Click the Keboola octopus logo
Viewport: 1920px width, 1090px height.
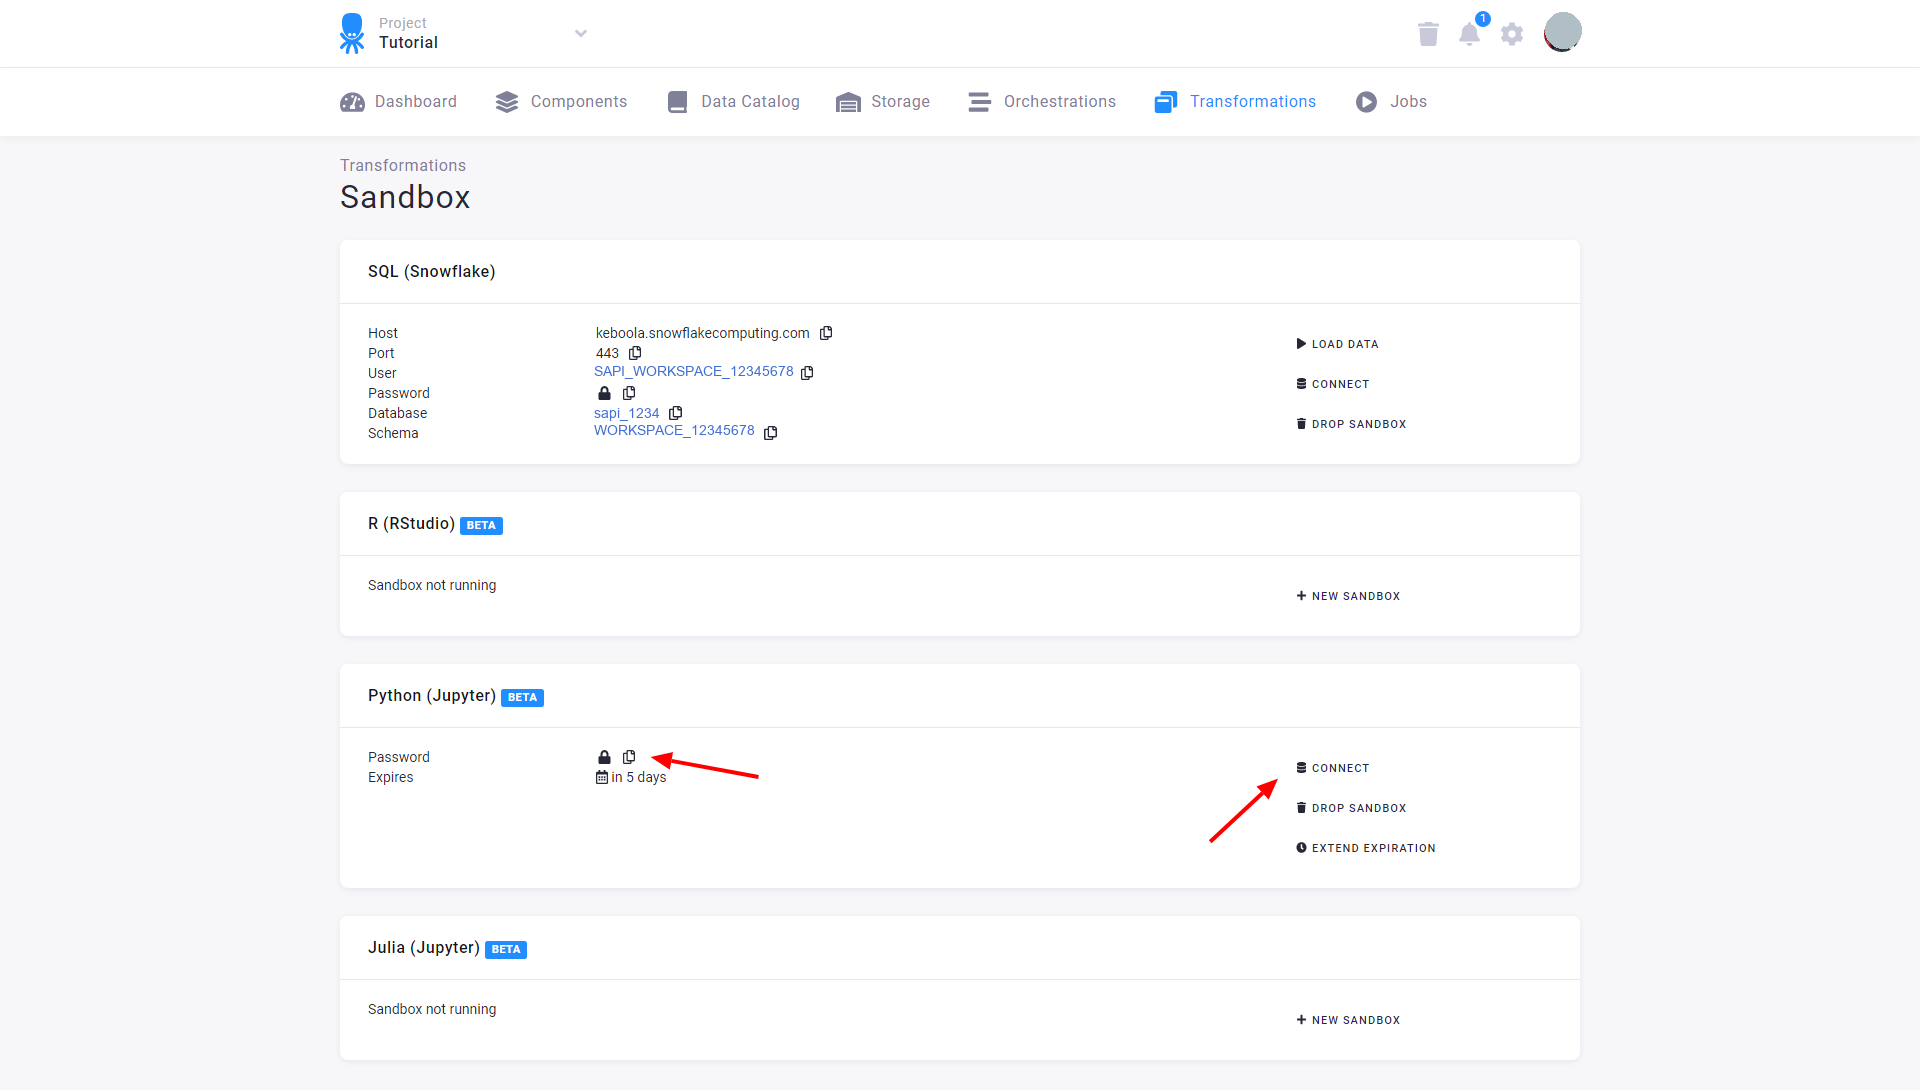(x=351, y=33)
